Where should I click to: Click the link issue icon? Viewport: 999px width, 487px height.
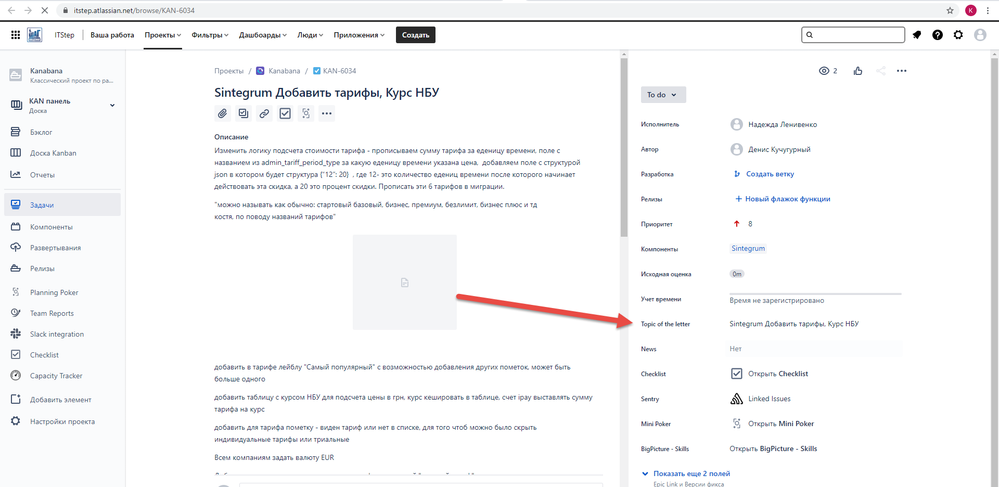coord(264,113)
